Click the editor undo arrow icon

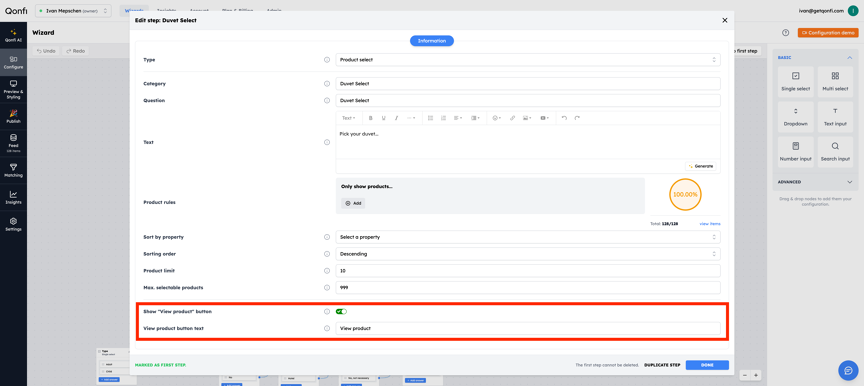(x=564, y=118)
